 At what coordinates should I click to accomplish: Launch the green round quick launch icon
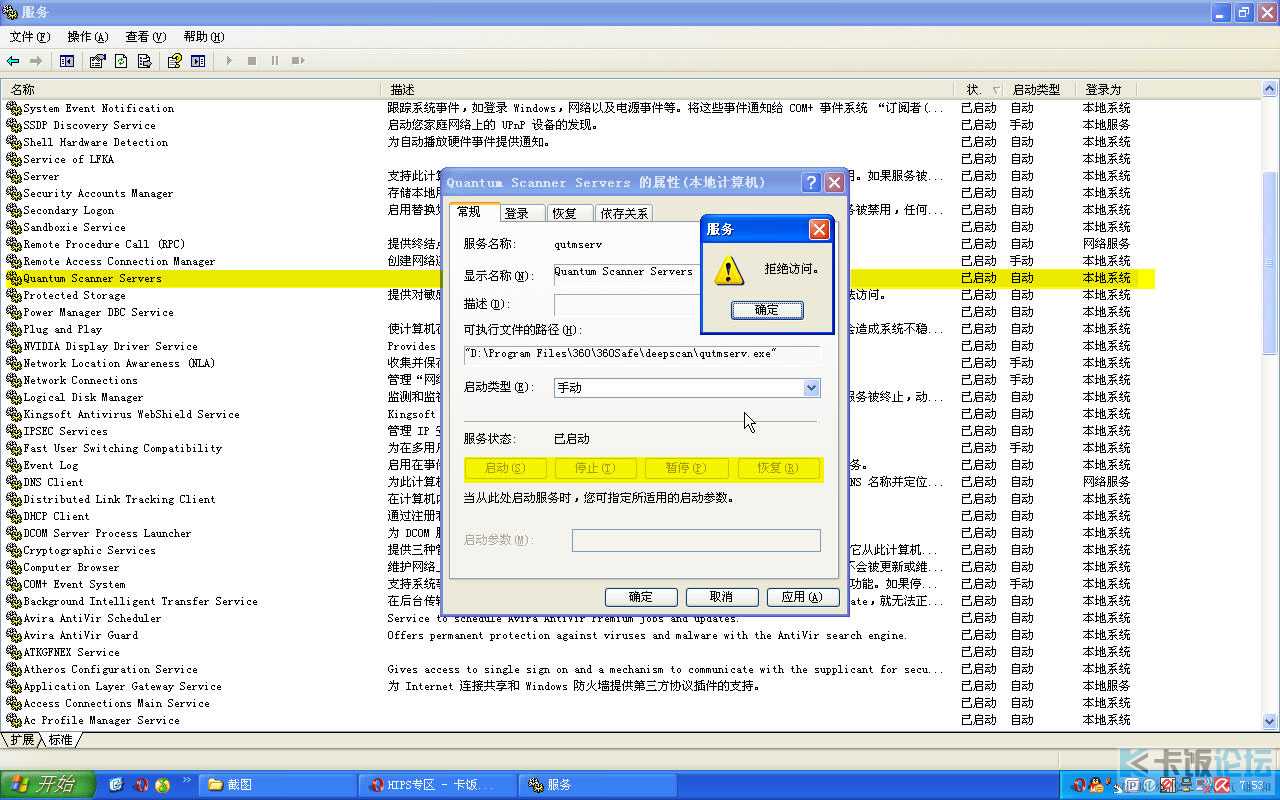coord(163,785)
